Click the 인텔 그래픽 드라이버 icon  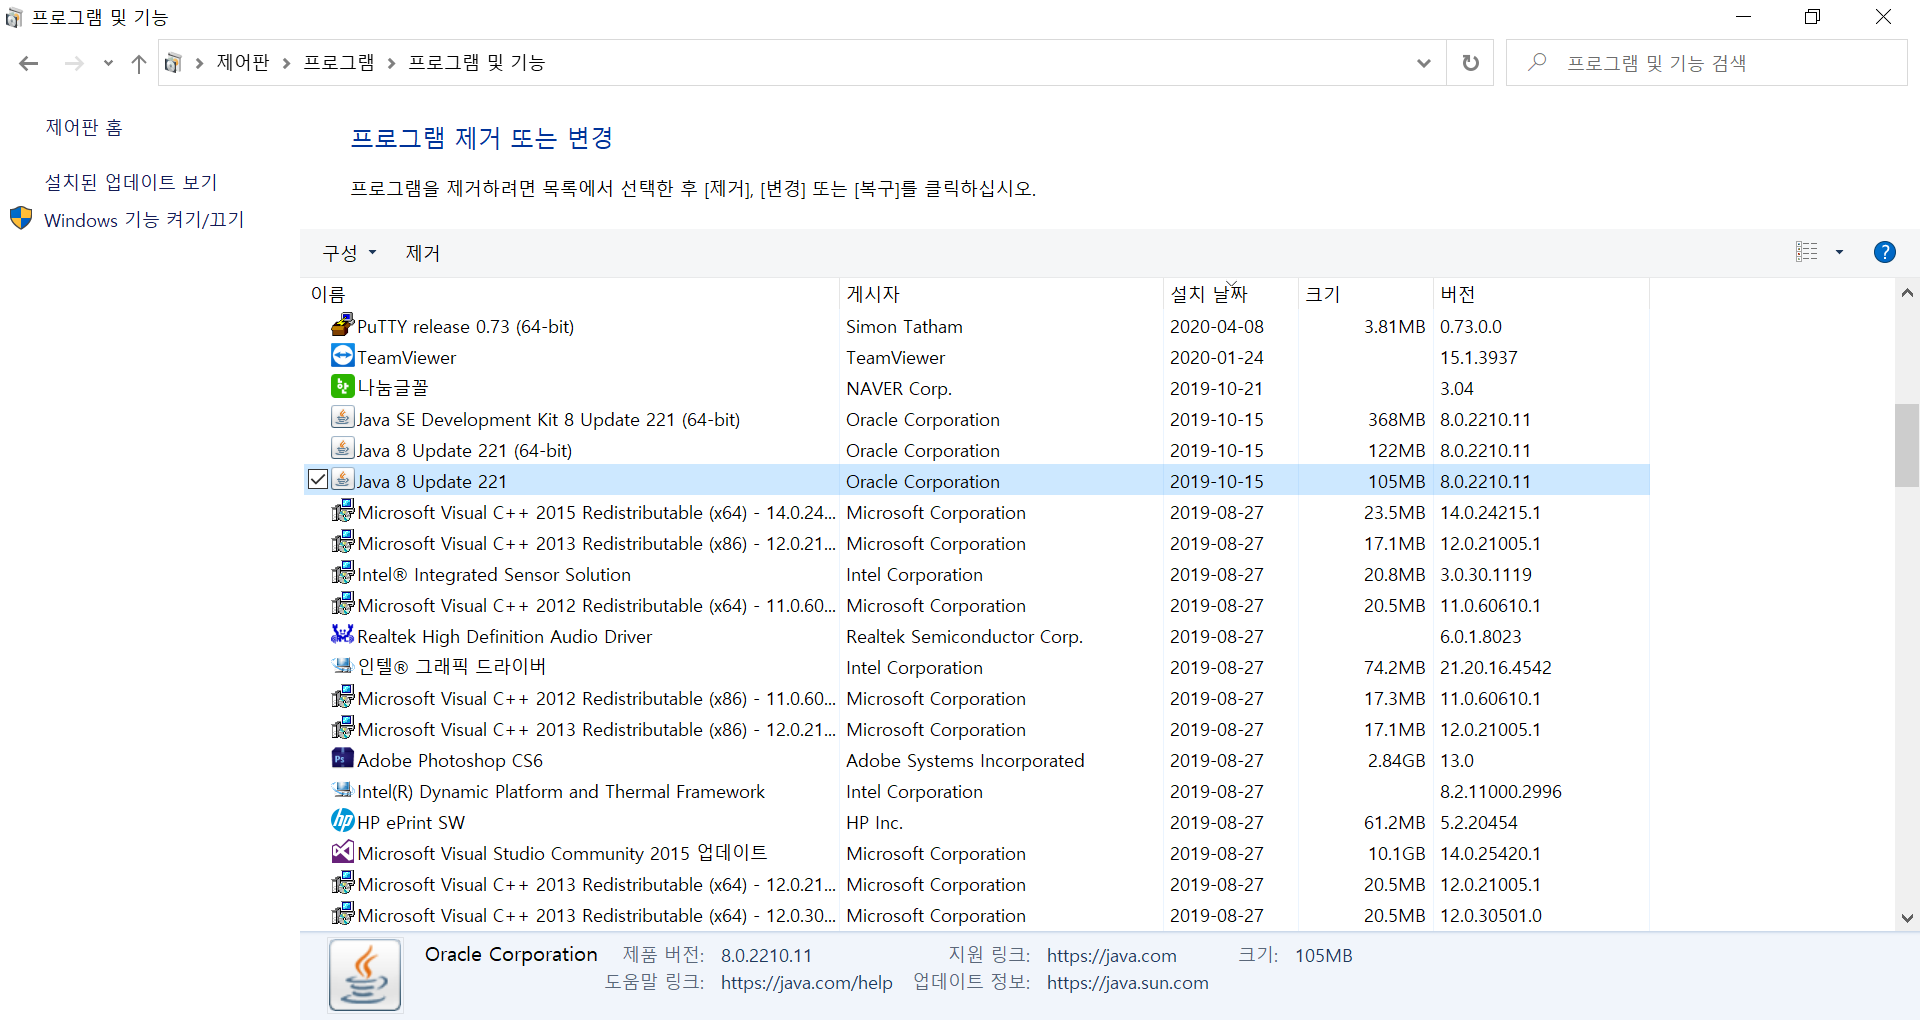(343, 666)
